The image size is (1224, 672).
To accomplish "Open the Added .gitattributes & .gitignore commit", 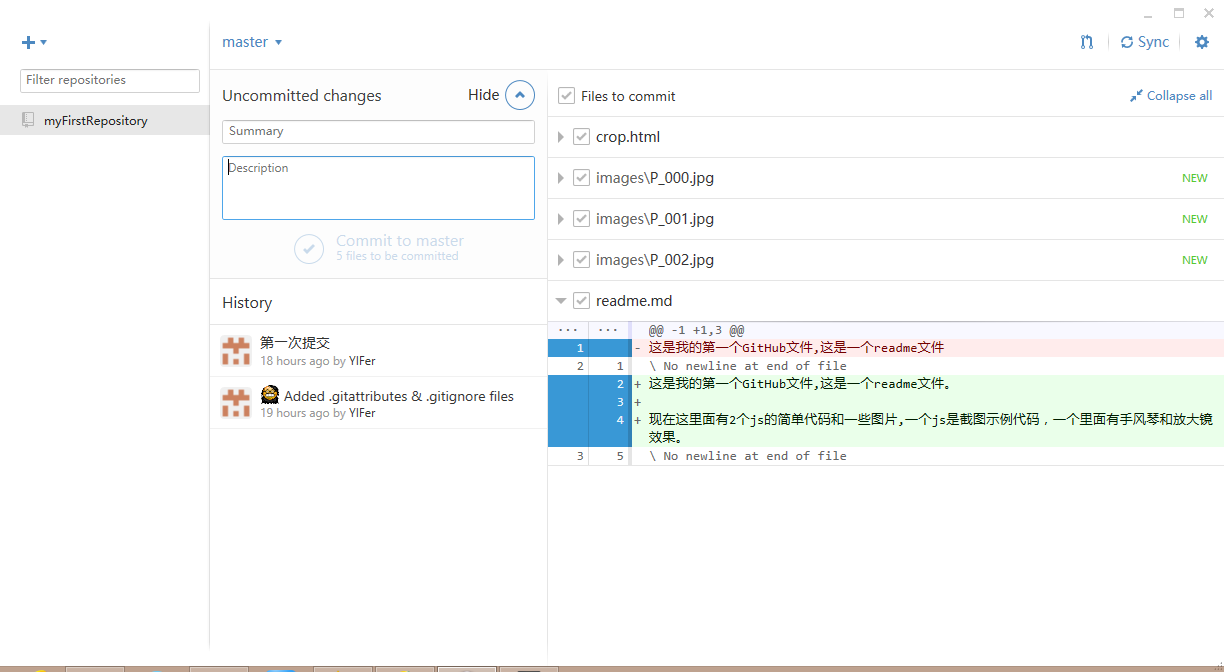I will point(378,403).
